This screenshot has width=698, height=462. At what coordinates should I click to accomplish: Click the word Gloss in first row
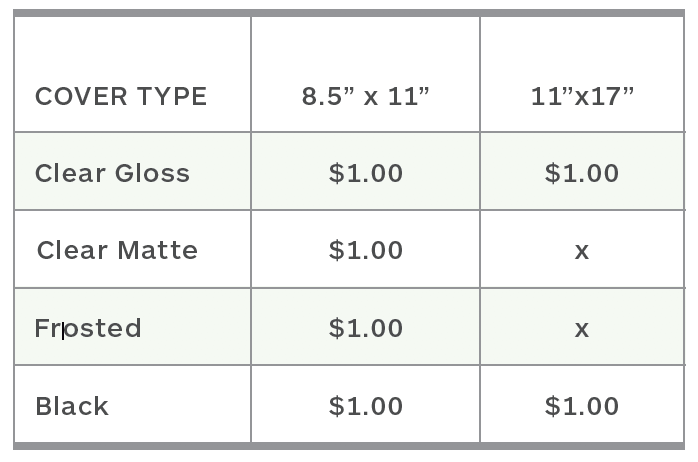tap(152, 173)
